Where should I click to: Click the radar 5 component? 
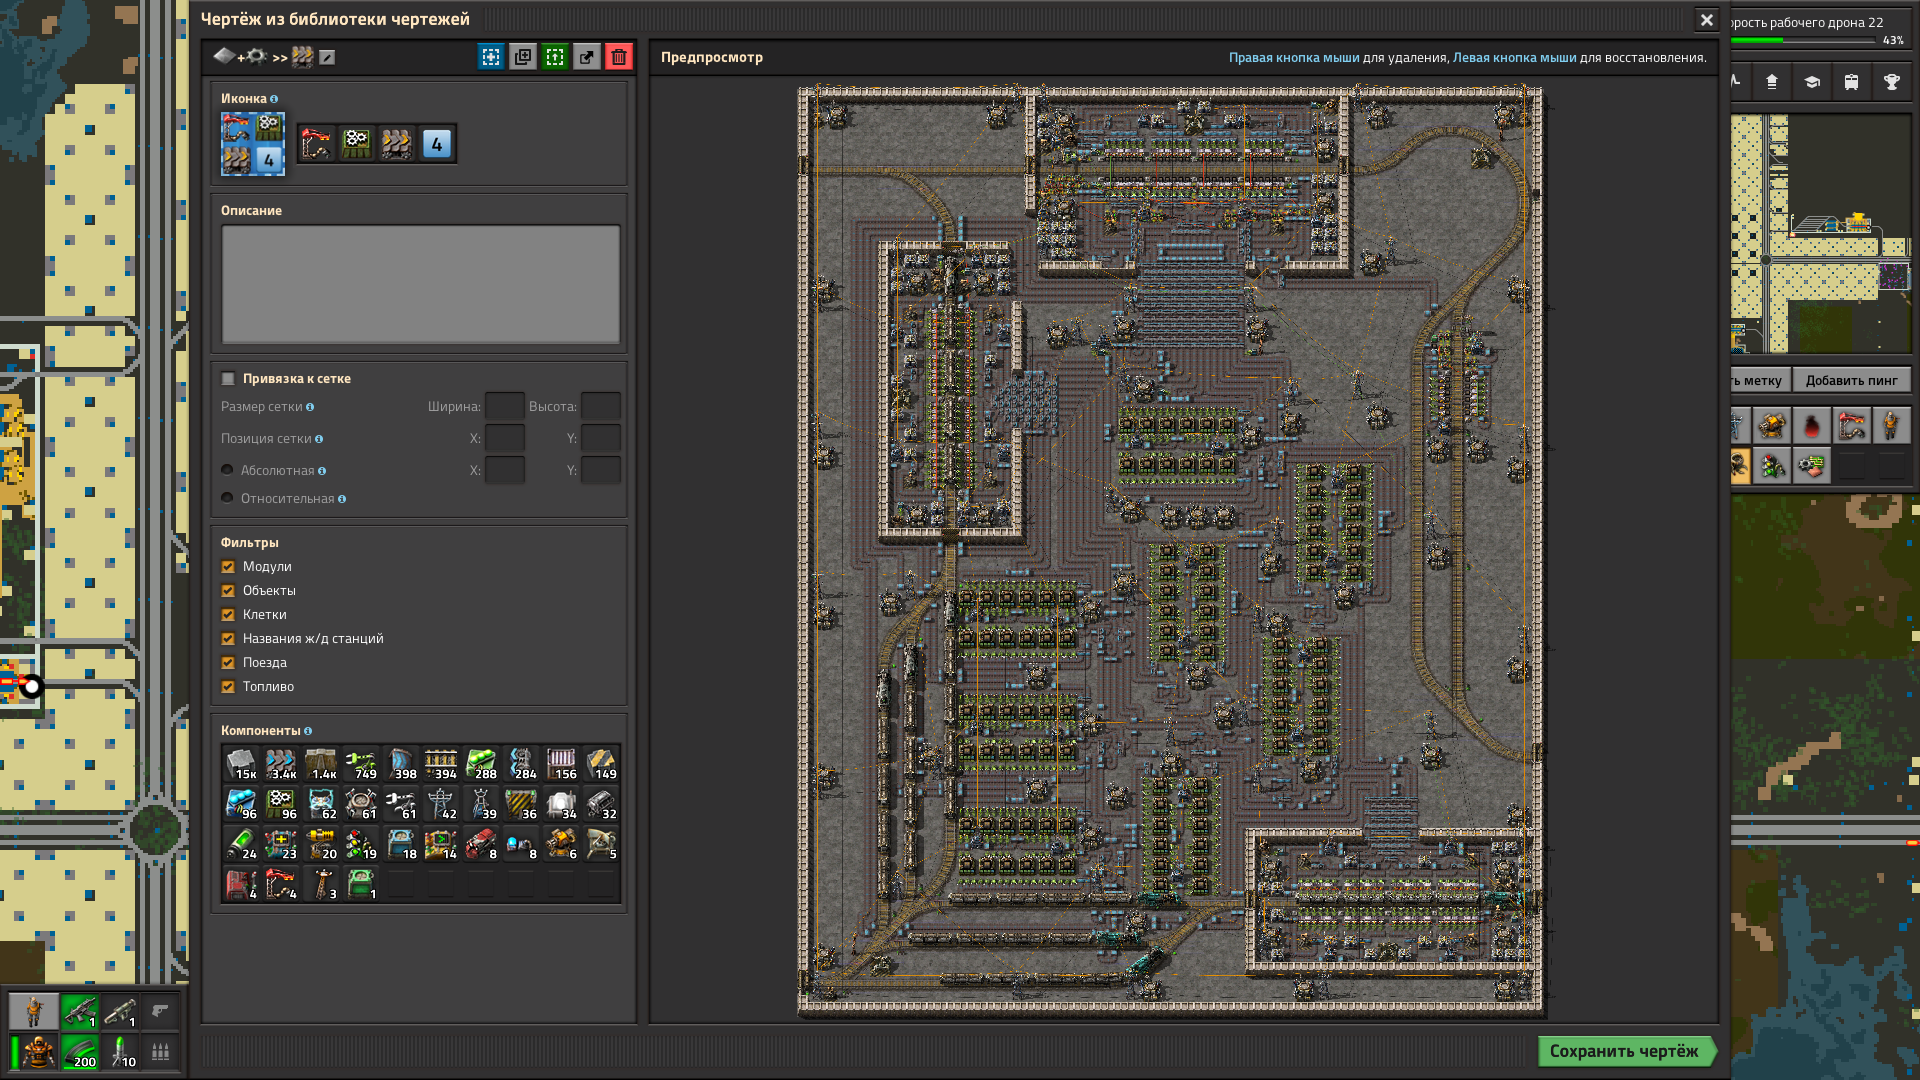pyautogui.click(x=601, y=844)
